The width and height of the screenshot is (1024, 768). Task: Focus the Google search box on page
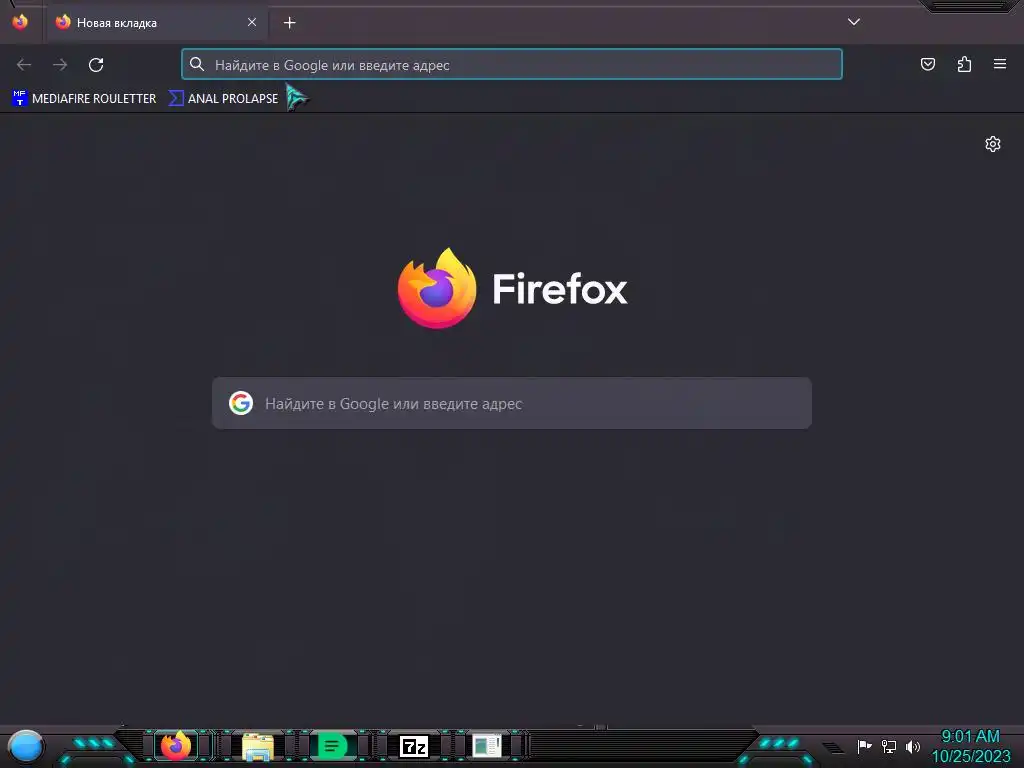pyautogui.click(x=512, y=403)
